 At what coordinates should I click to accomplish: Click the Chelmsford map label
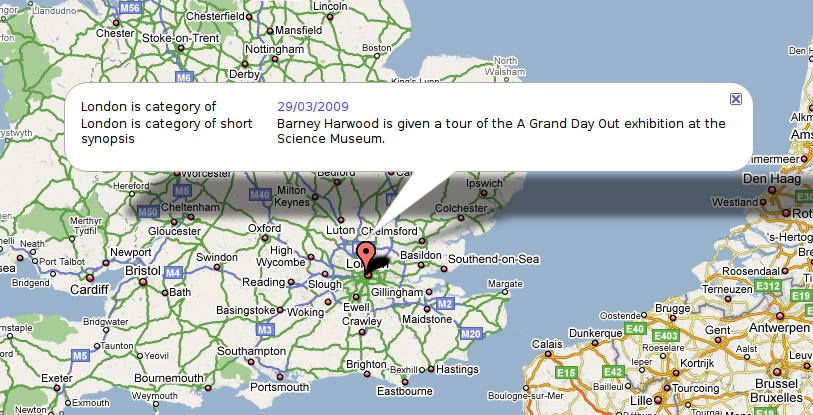pos(389,231)
